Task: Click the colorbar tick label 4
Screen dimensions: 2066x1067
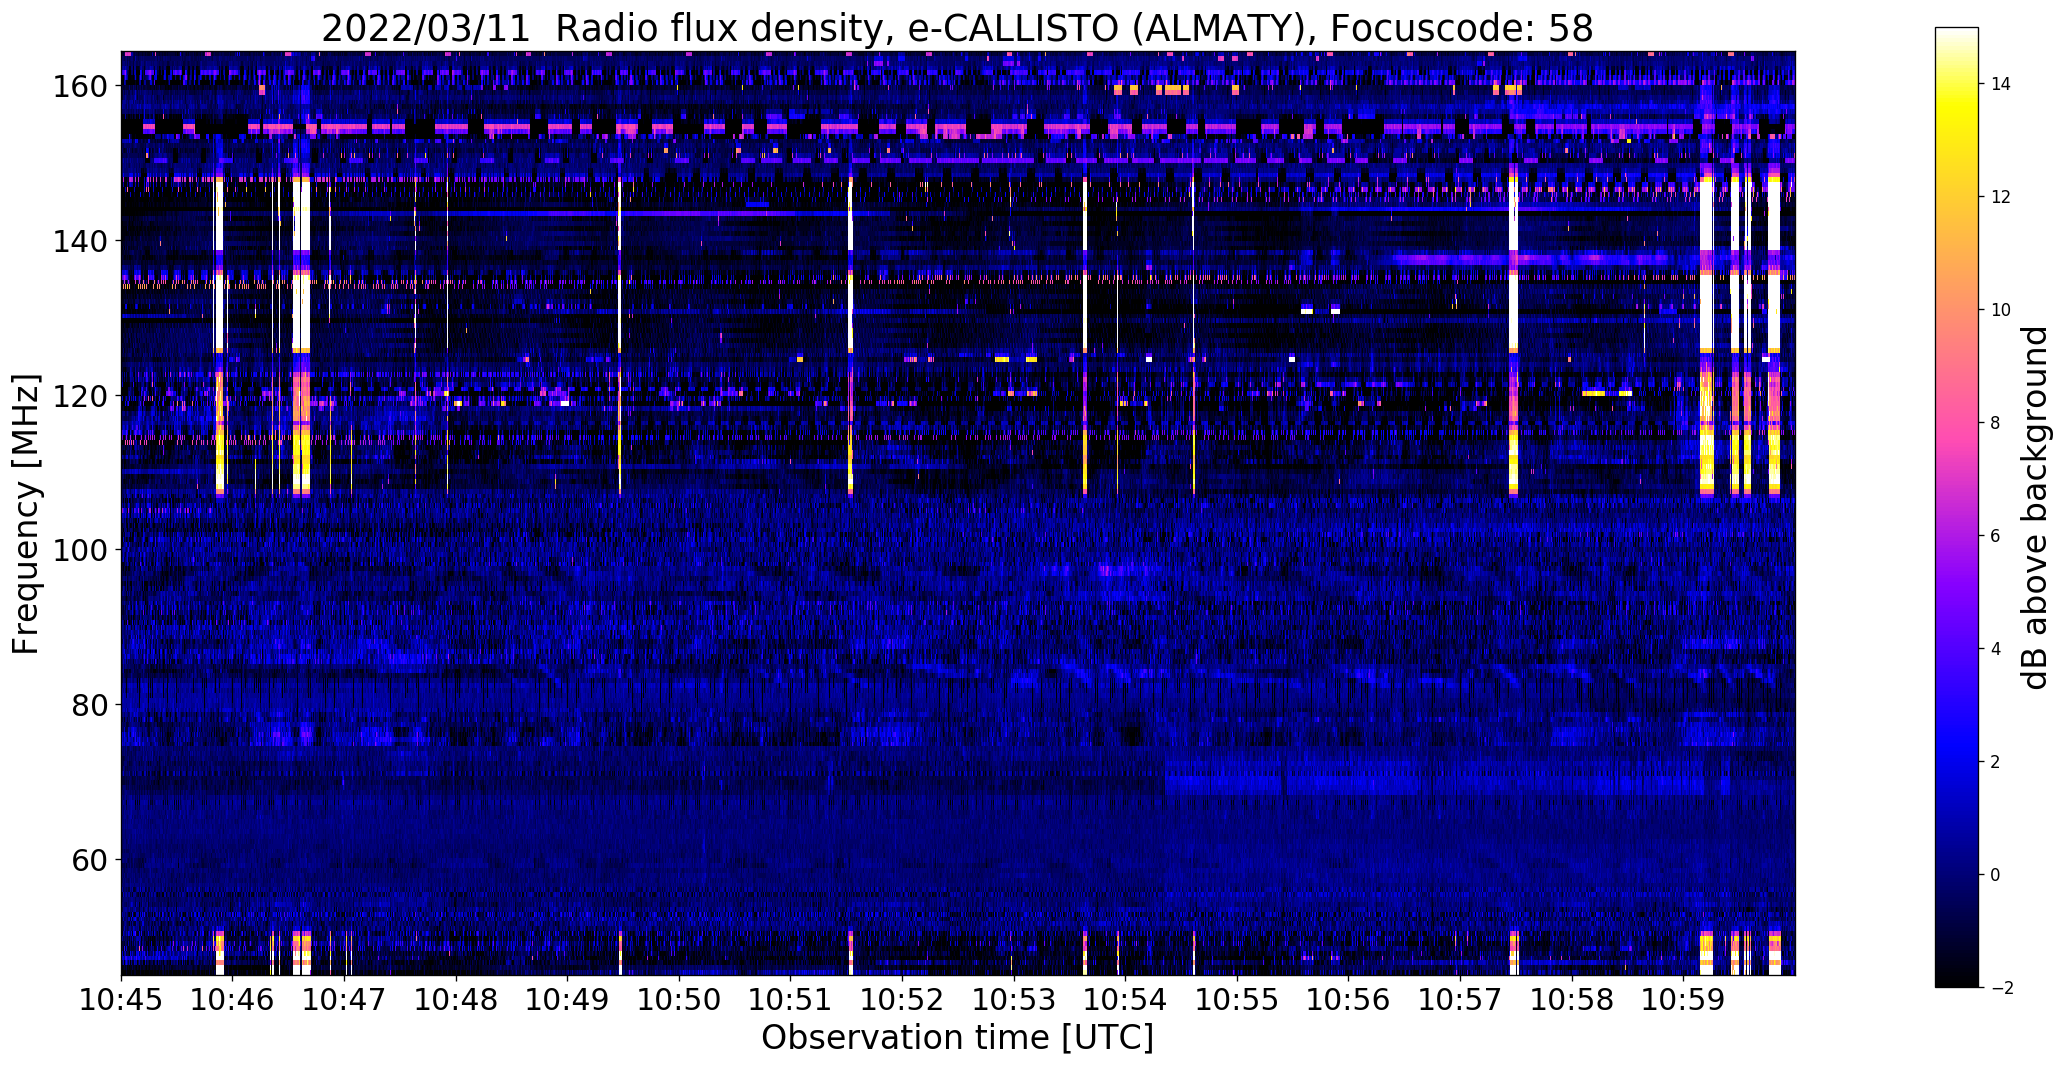Action: [1996, 649]
